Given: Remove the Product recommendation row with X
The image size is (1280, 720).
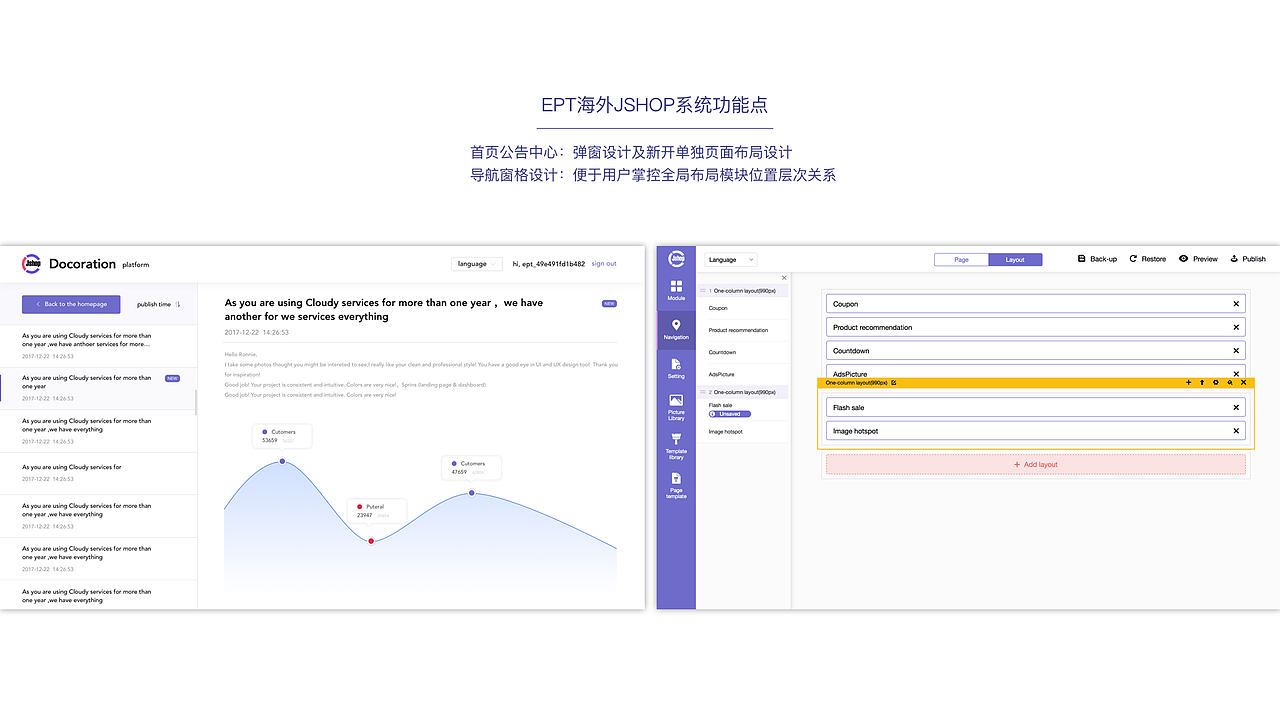Looking at the screenshot, I should pyautogui.click(x=1236, y=327).
